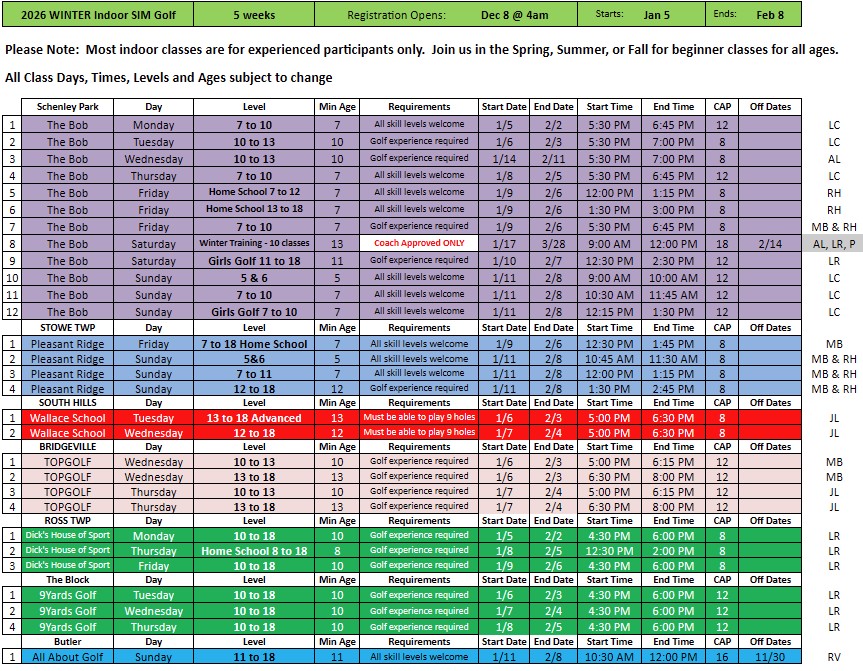Click the '2/14' off date cell
Image resolution: width=863 pixels, height=671 pixels.
coord(770,243)
